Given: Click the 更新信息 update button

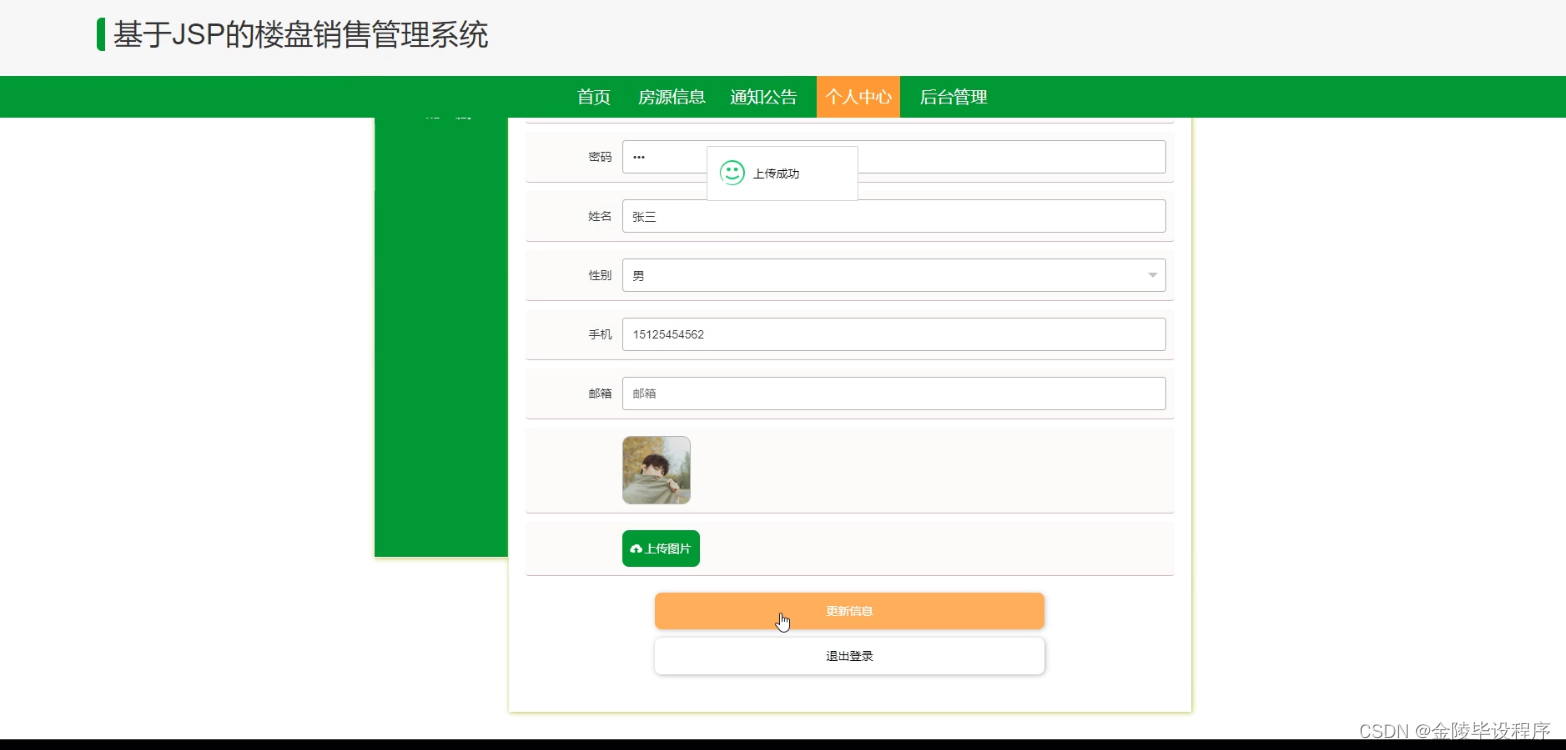Looking at the screenshot, I should [849, 611].
